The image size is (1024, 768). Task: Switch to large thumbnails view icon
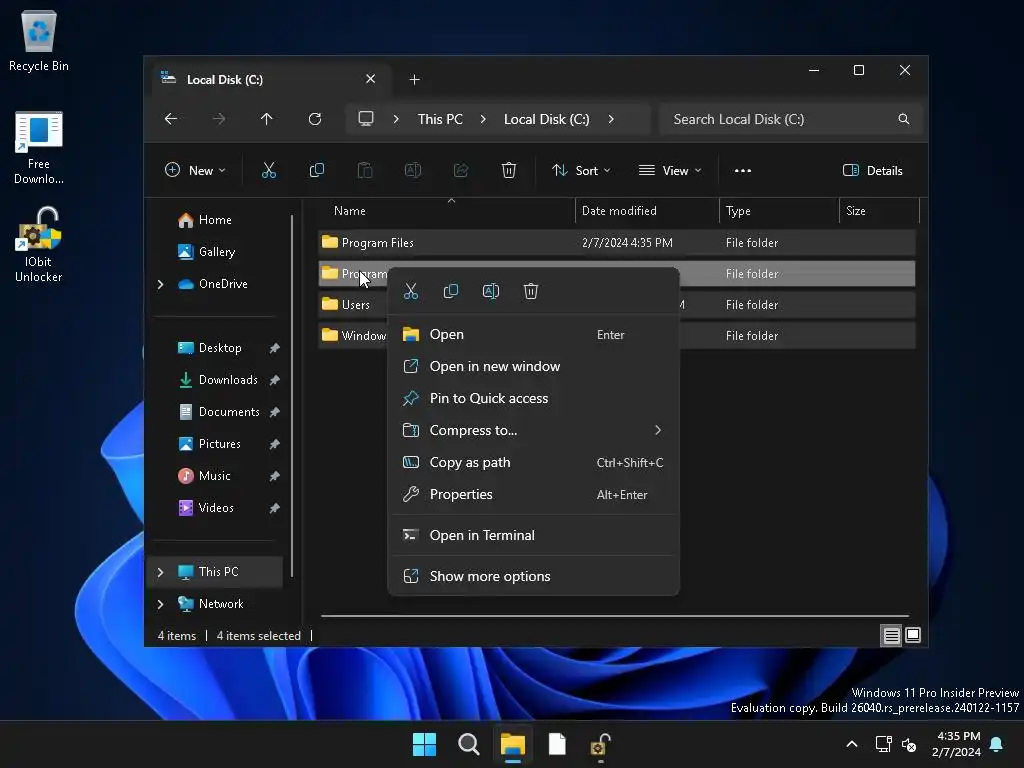pyautogui.click(x=913, y=635)
